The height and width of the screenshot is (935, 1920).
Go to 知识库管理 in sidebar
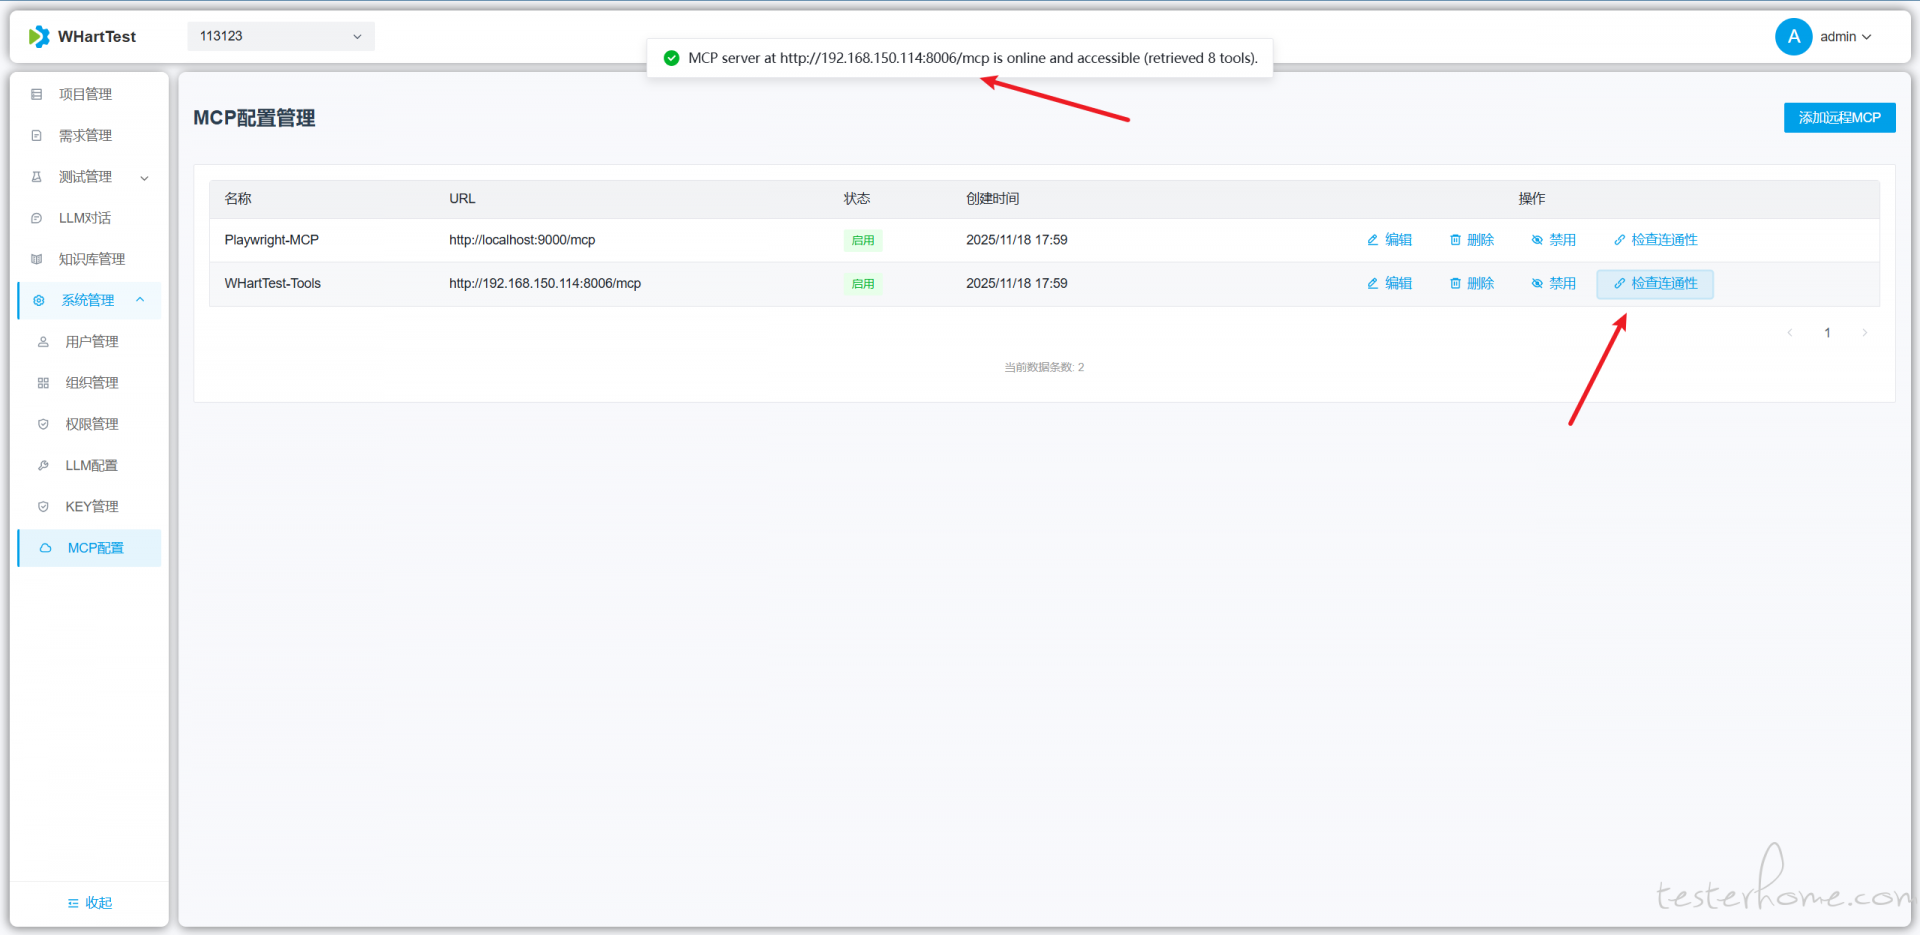click(91, 259)
